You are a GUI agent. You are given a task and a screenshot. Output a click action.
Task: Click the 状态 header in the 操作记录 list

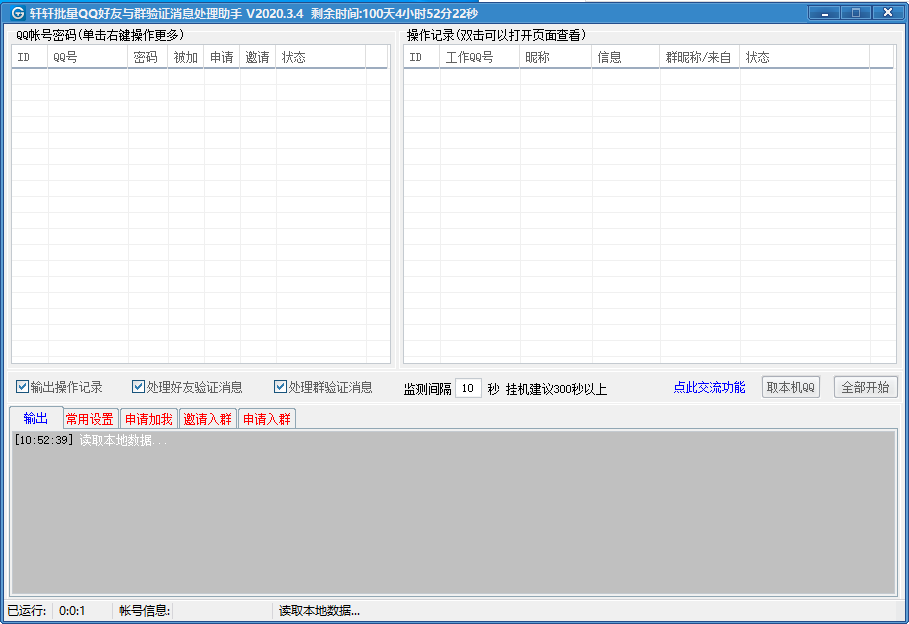coord(805,57)
